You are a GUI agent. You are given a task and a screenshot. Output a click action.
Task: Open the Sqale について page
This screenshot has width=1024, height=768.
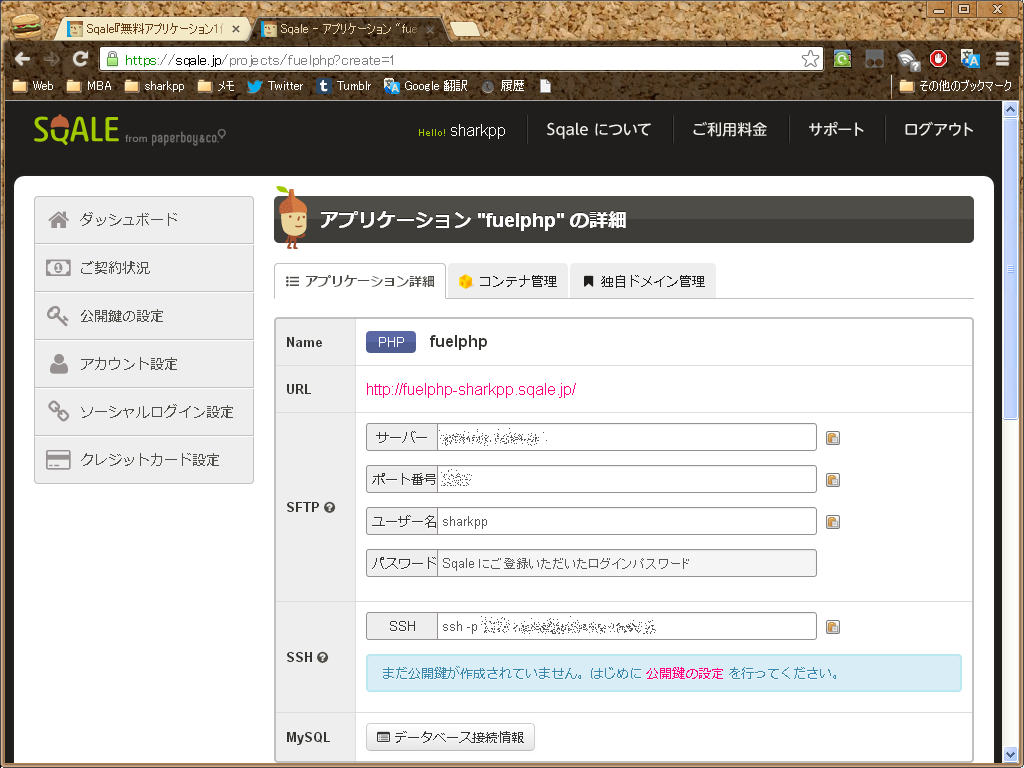click(x=598, y=129)
